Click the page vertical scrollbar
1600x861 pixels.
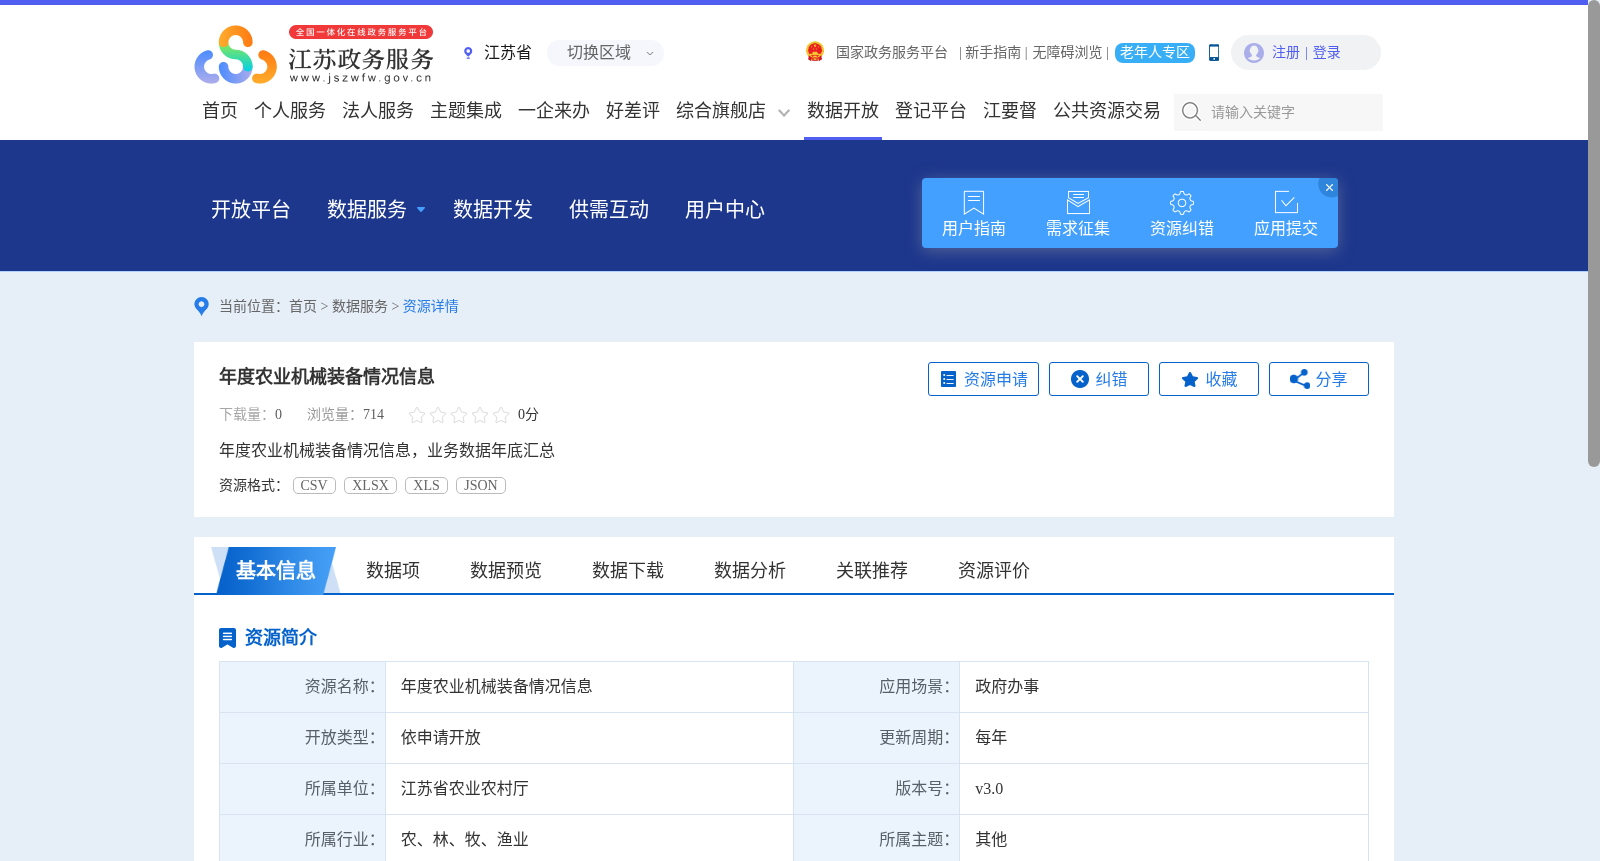coord(1594,235)
